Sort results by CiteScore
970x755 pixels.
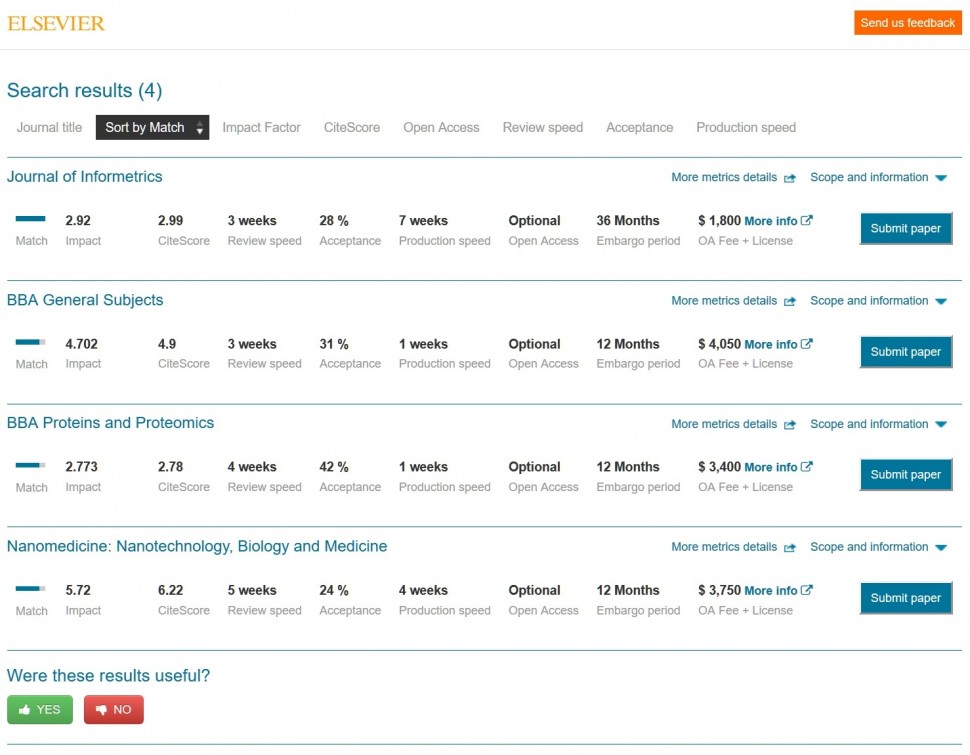(352, 127)
